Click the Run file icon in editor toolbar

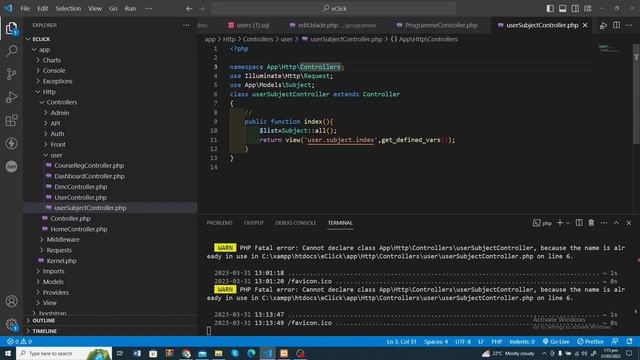pyautogui.click(x=603, y=25)
